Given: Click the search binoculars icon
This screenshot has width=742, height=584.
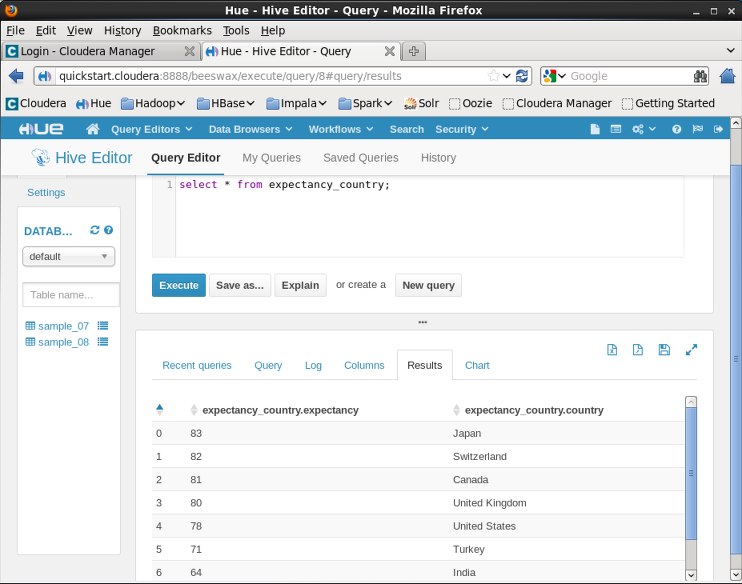Looking at the screenshot, I should pyautogui.click(x=700, y=76).
